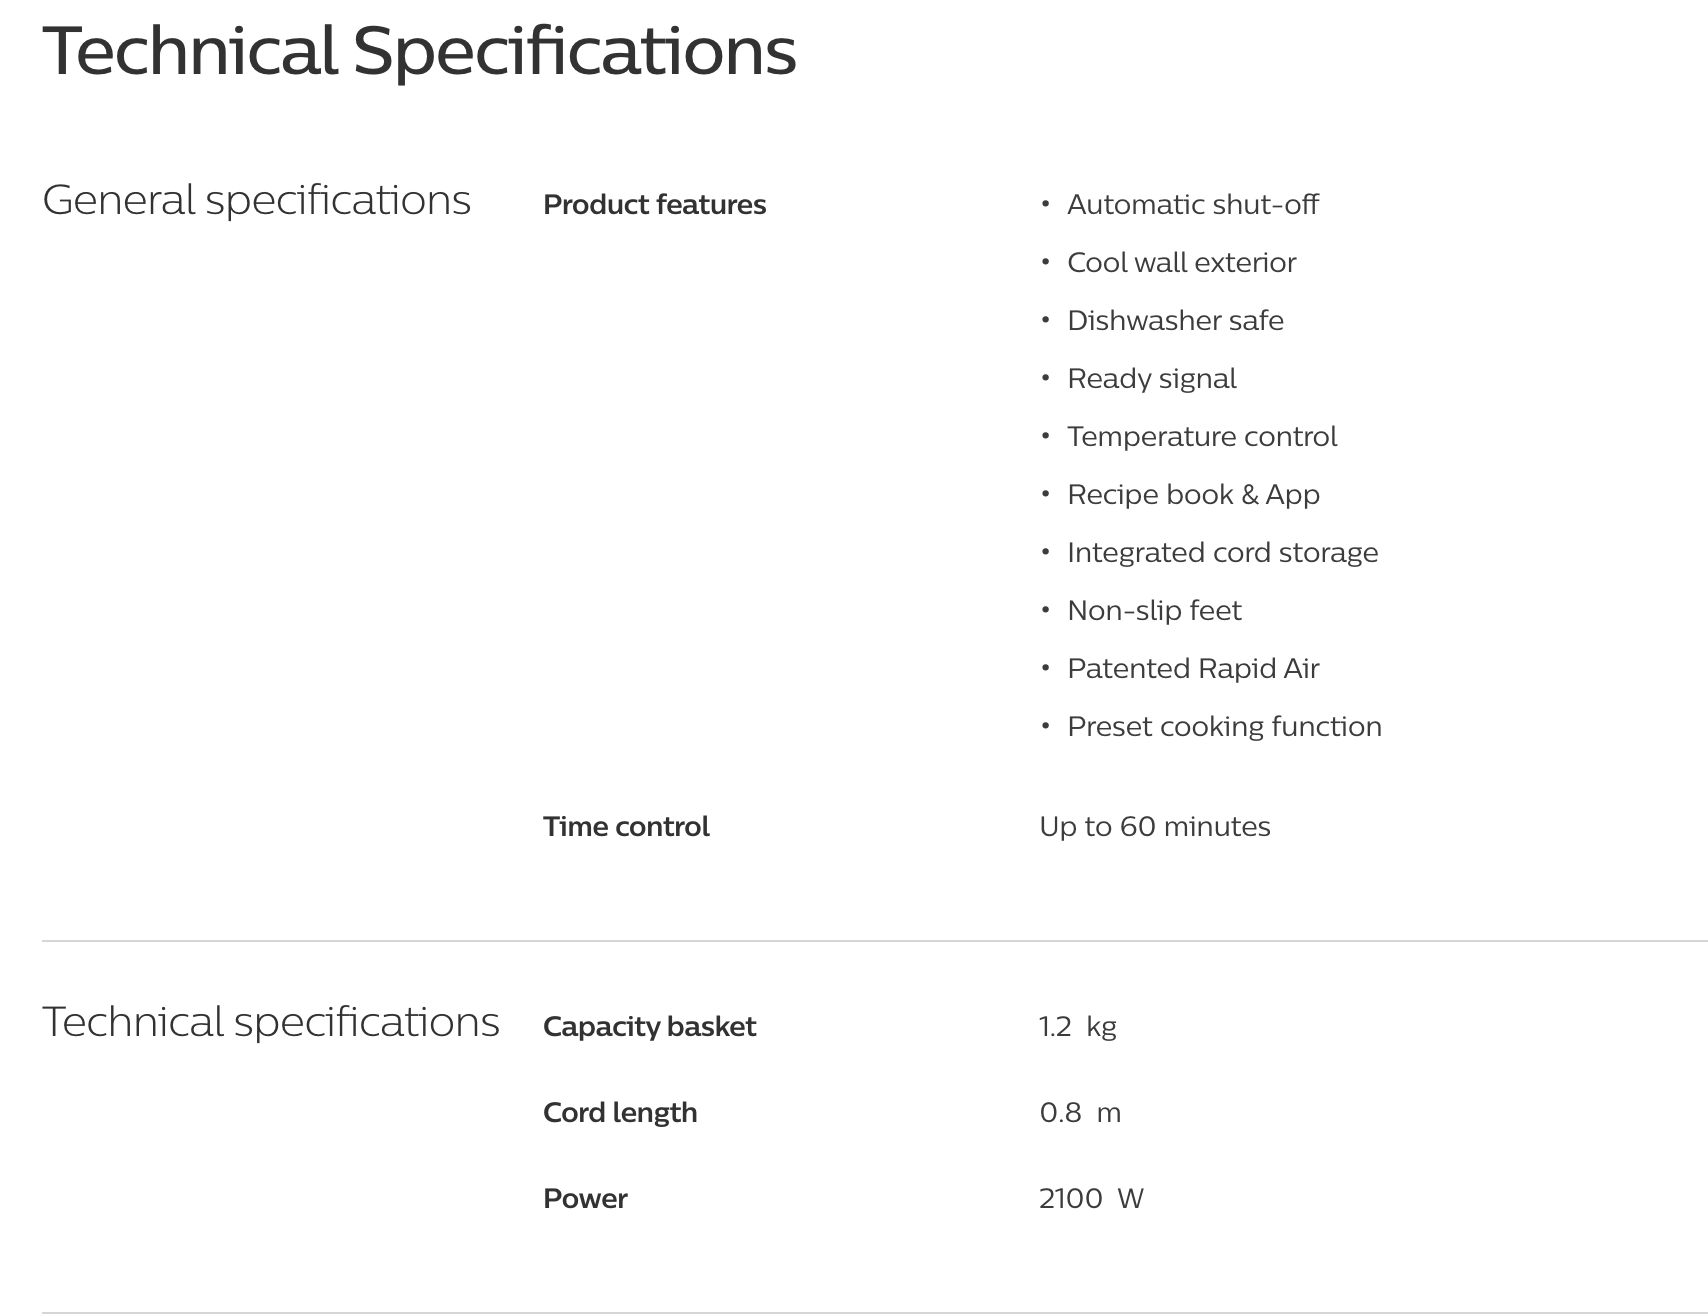
Task: Select the Non-slip feet feature
Action: coord(1154,611)
